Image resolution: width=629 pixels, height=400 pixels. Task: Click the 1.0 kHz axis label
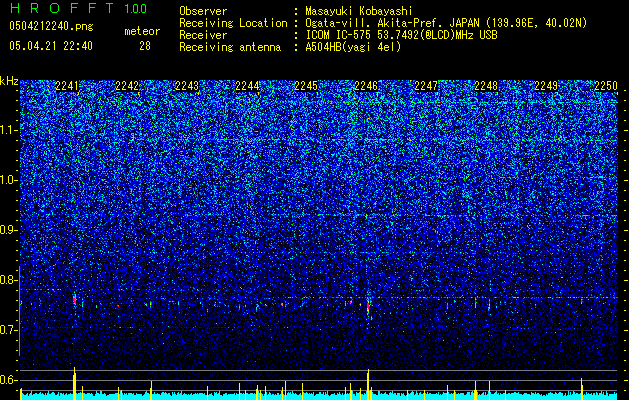[9, 180]
